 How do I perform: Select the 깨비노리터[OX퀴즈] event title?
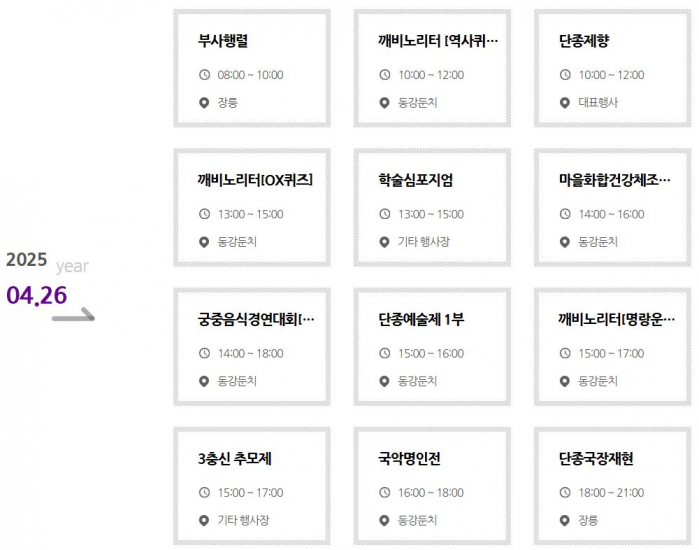pos(255,180)
